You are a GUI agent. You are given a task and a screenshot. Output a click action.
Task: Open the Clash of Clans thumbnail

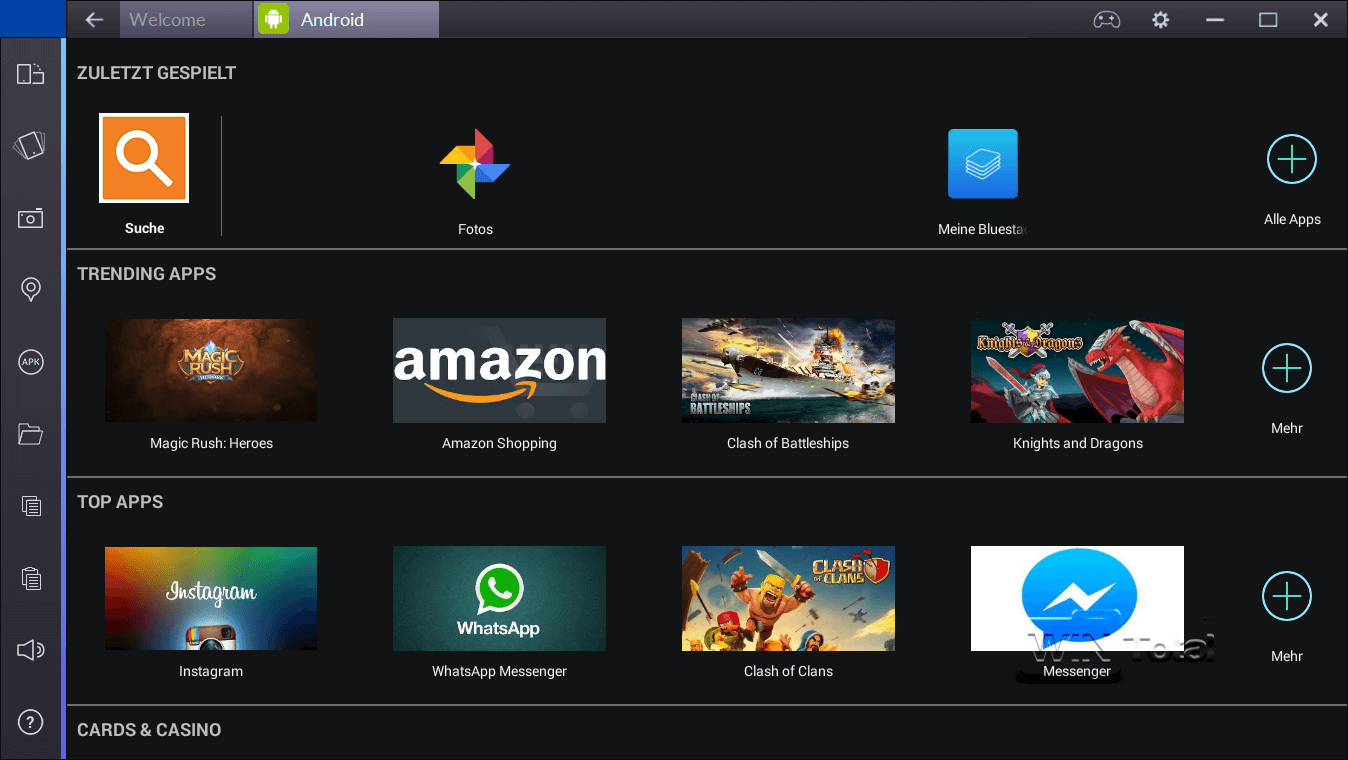click(787, 598)
